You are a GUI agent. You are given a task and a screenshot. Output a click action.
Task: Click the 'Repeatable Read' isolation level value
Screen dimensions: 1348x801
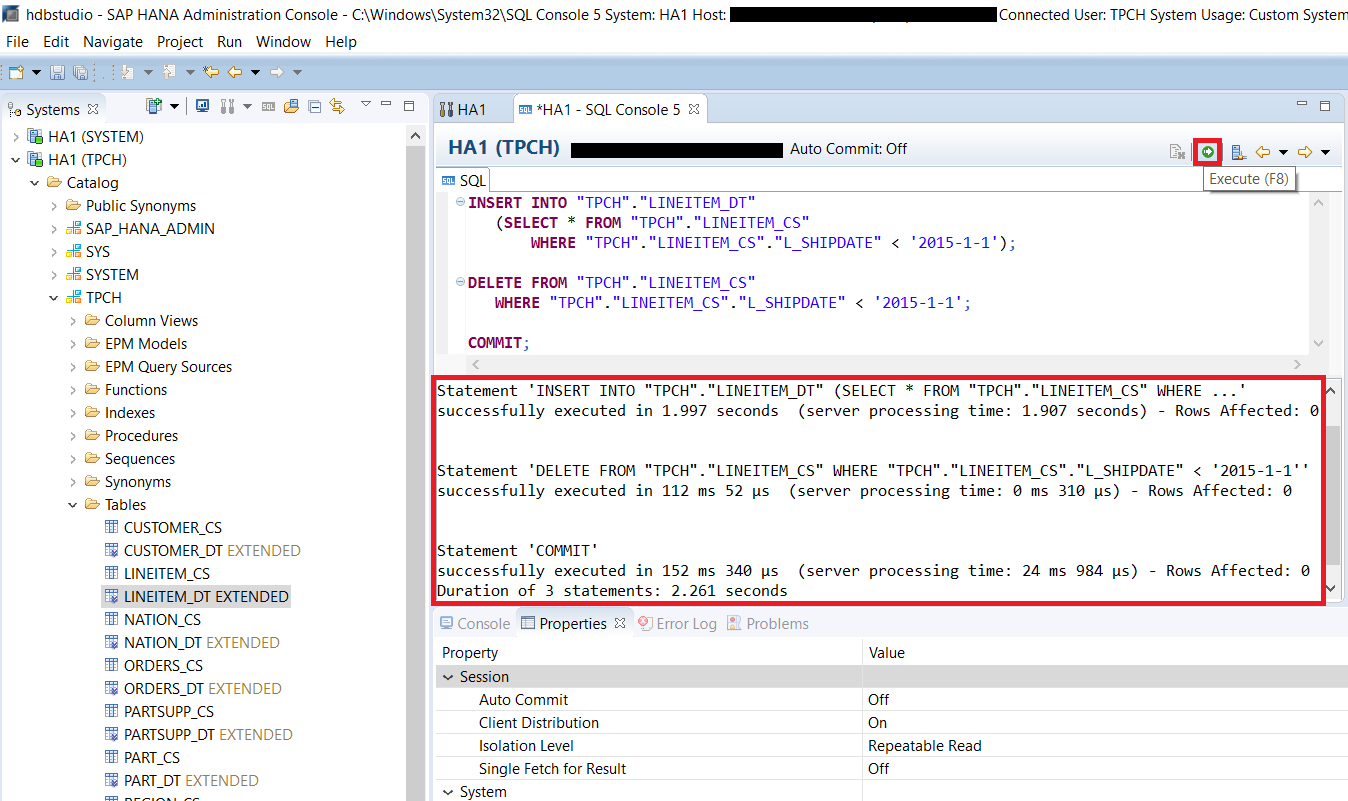tap(925, 746)
